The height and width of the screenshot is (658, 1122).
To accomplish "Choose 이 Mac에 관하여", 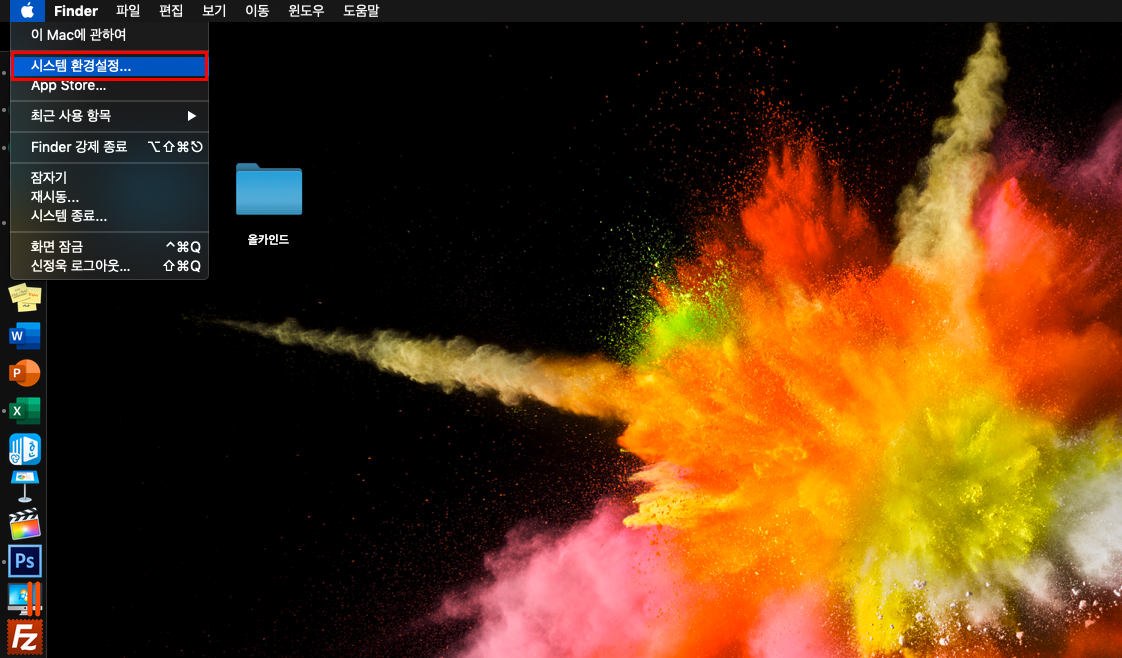I will tap(109, 34).
